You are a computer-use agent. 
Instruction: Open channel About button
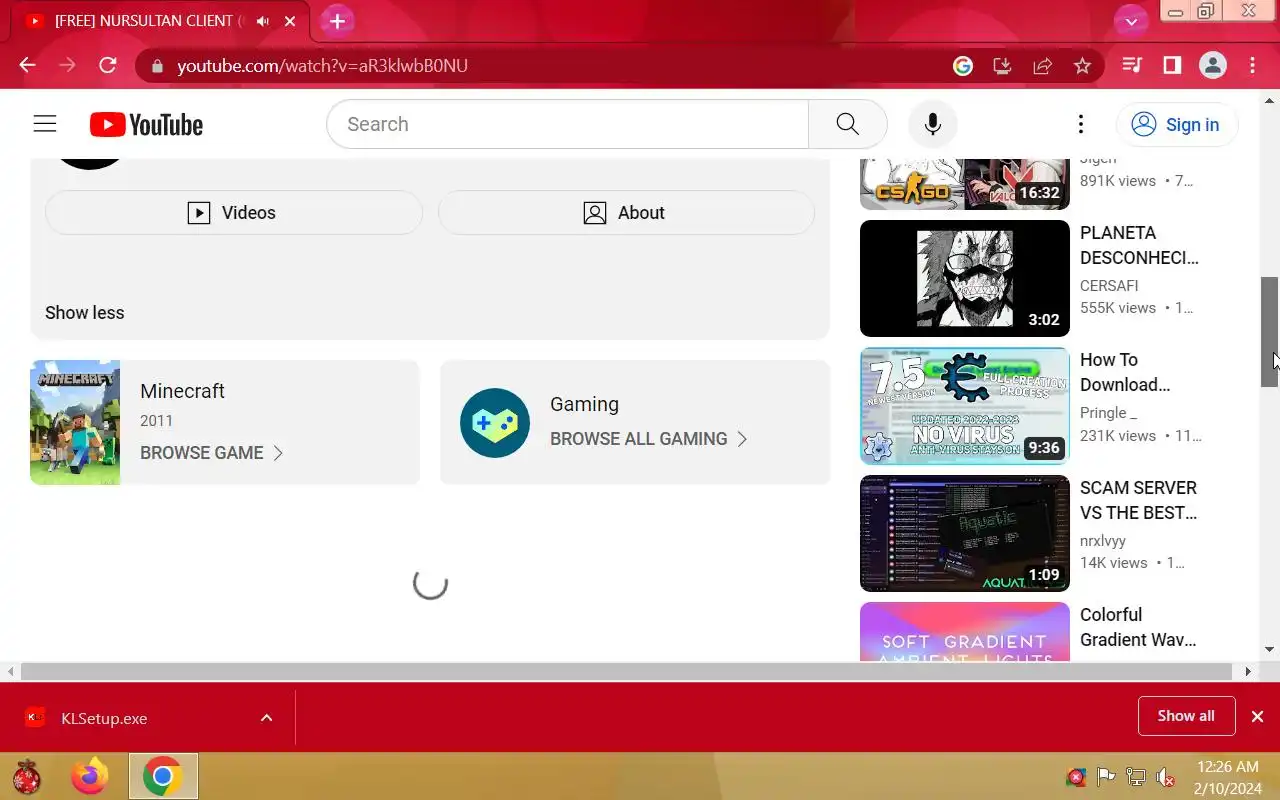626,212
